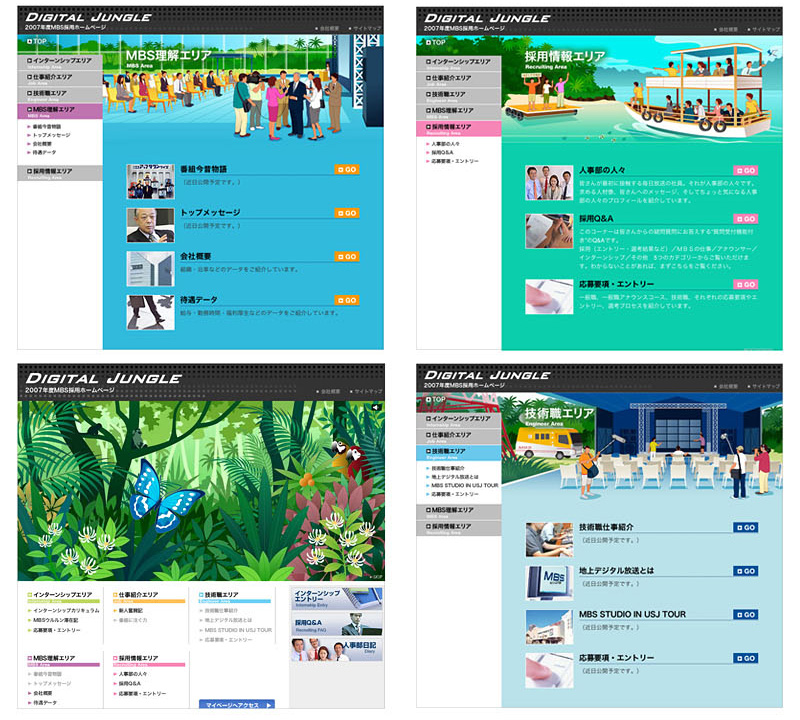This screenshot has height=720, width=800.
Task: Mute sound via speaker icon on jungle top page
Action: pos(376,407)
